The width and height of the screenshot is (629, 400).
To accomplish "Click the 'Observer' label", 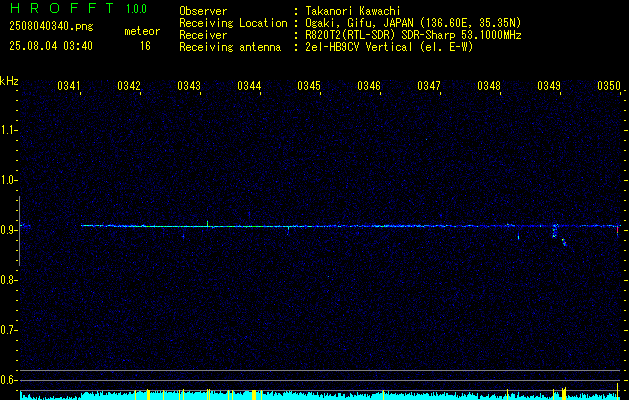I will click(203, 11).
